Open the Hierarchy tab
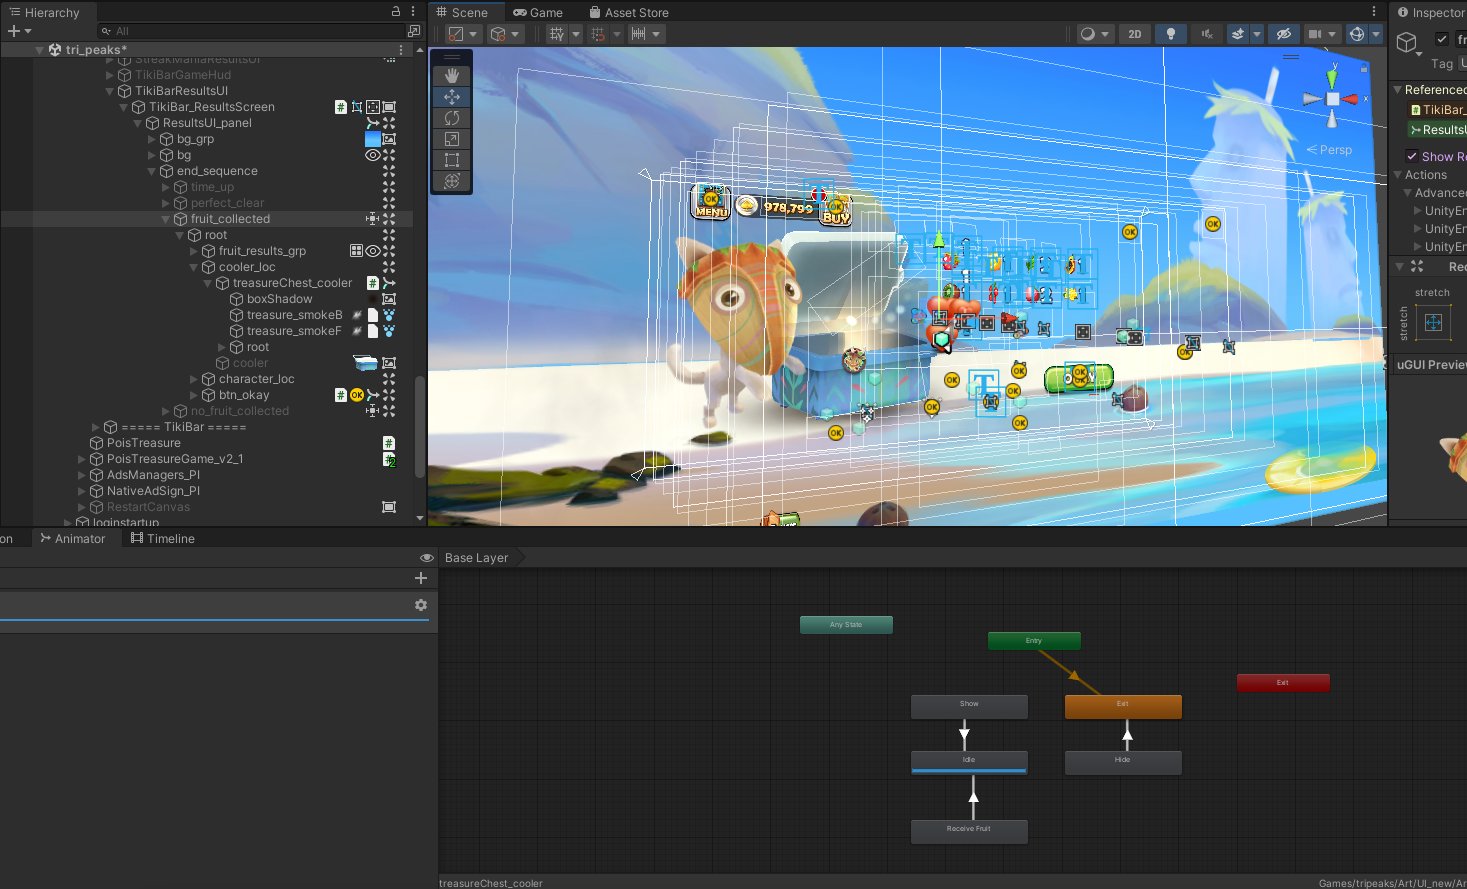The height and width of the screenshot is (889, 1467). 45,12
